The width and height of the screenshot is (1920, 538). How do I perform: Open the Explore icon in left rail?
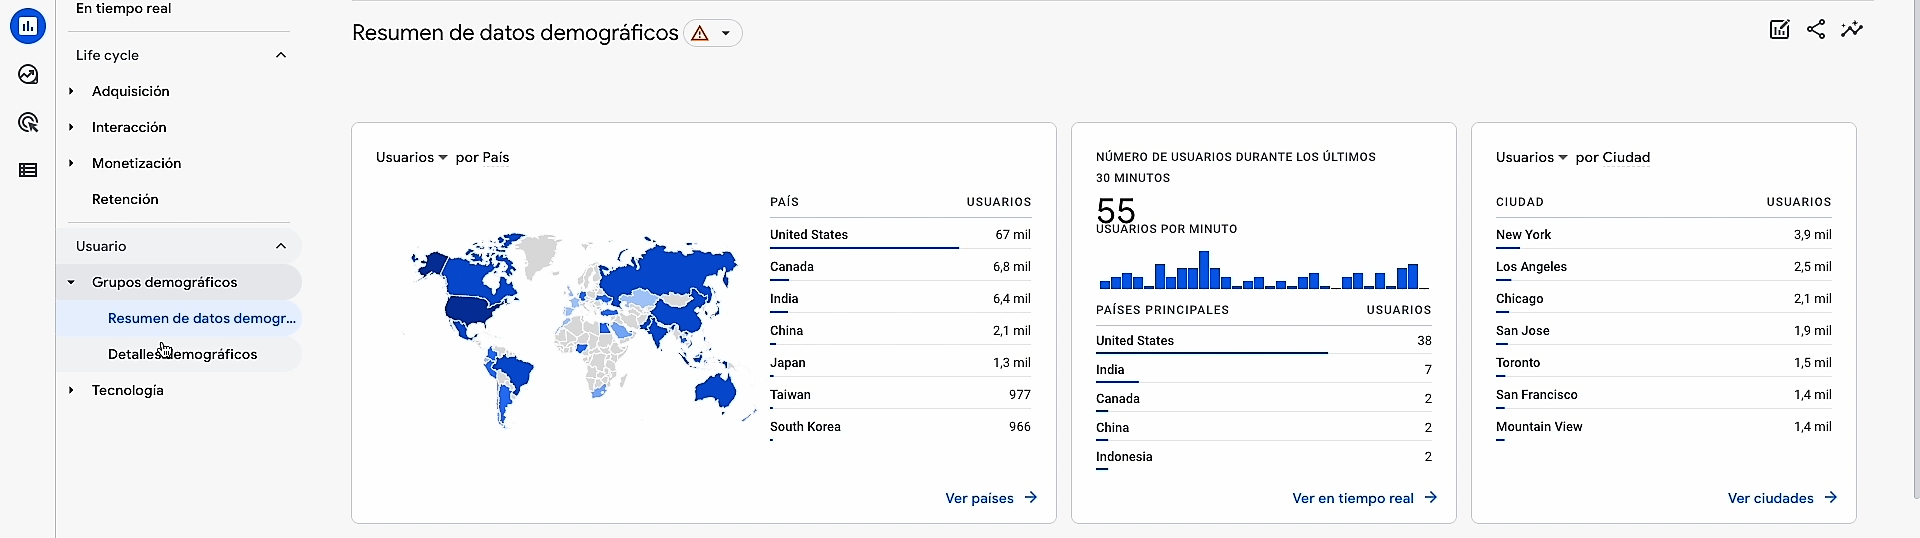point(28,74)
